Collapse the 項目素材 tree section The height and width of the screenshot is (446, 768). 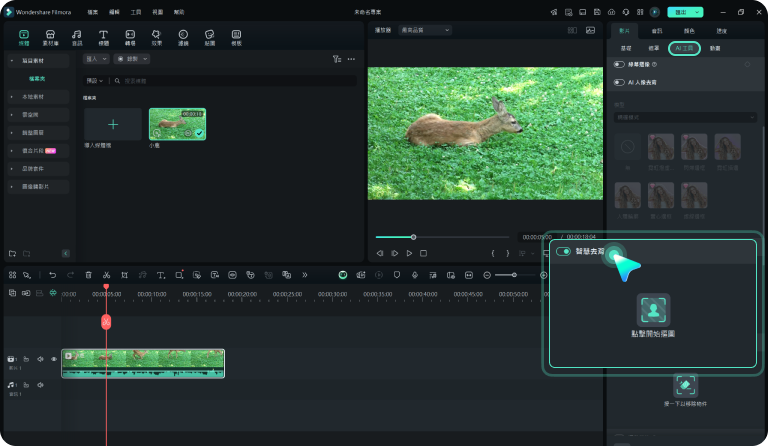pos(12,61)
